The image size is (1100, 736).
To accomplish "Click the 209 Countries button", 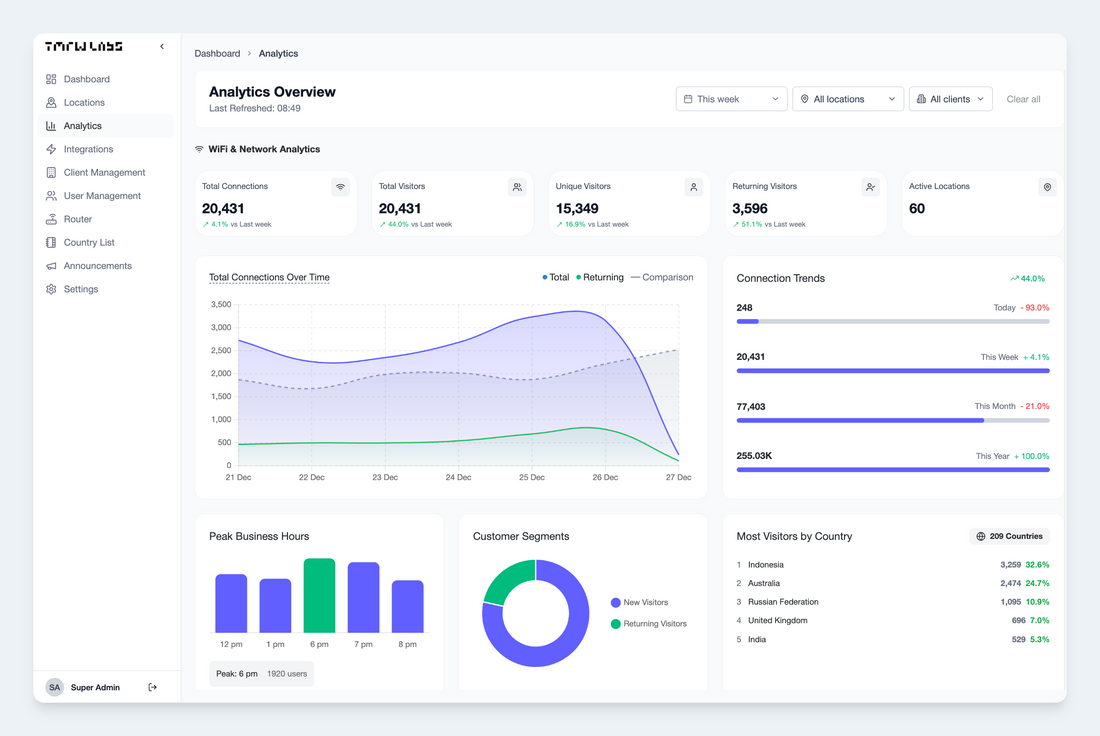I will pos(1010,537).
